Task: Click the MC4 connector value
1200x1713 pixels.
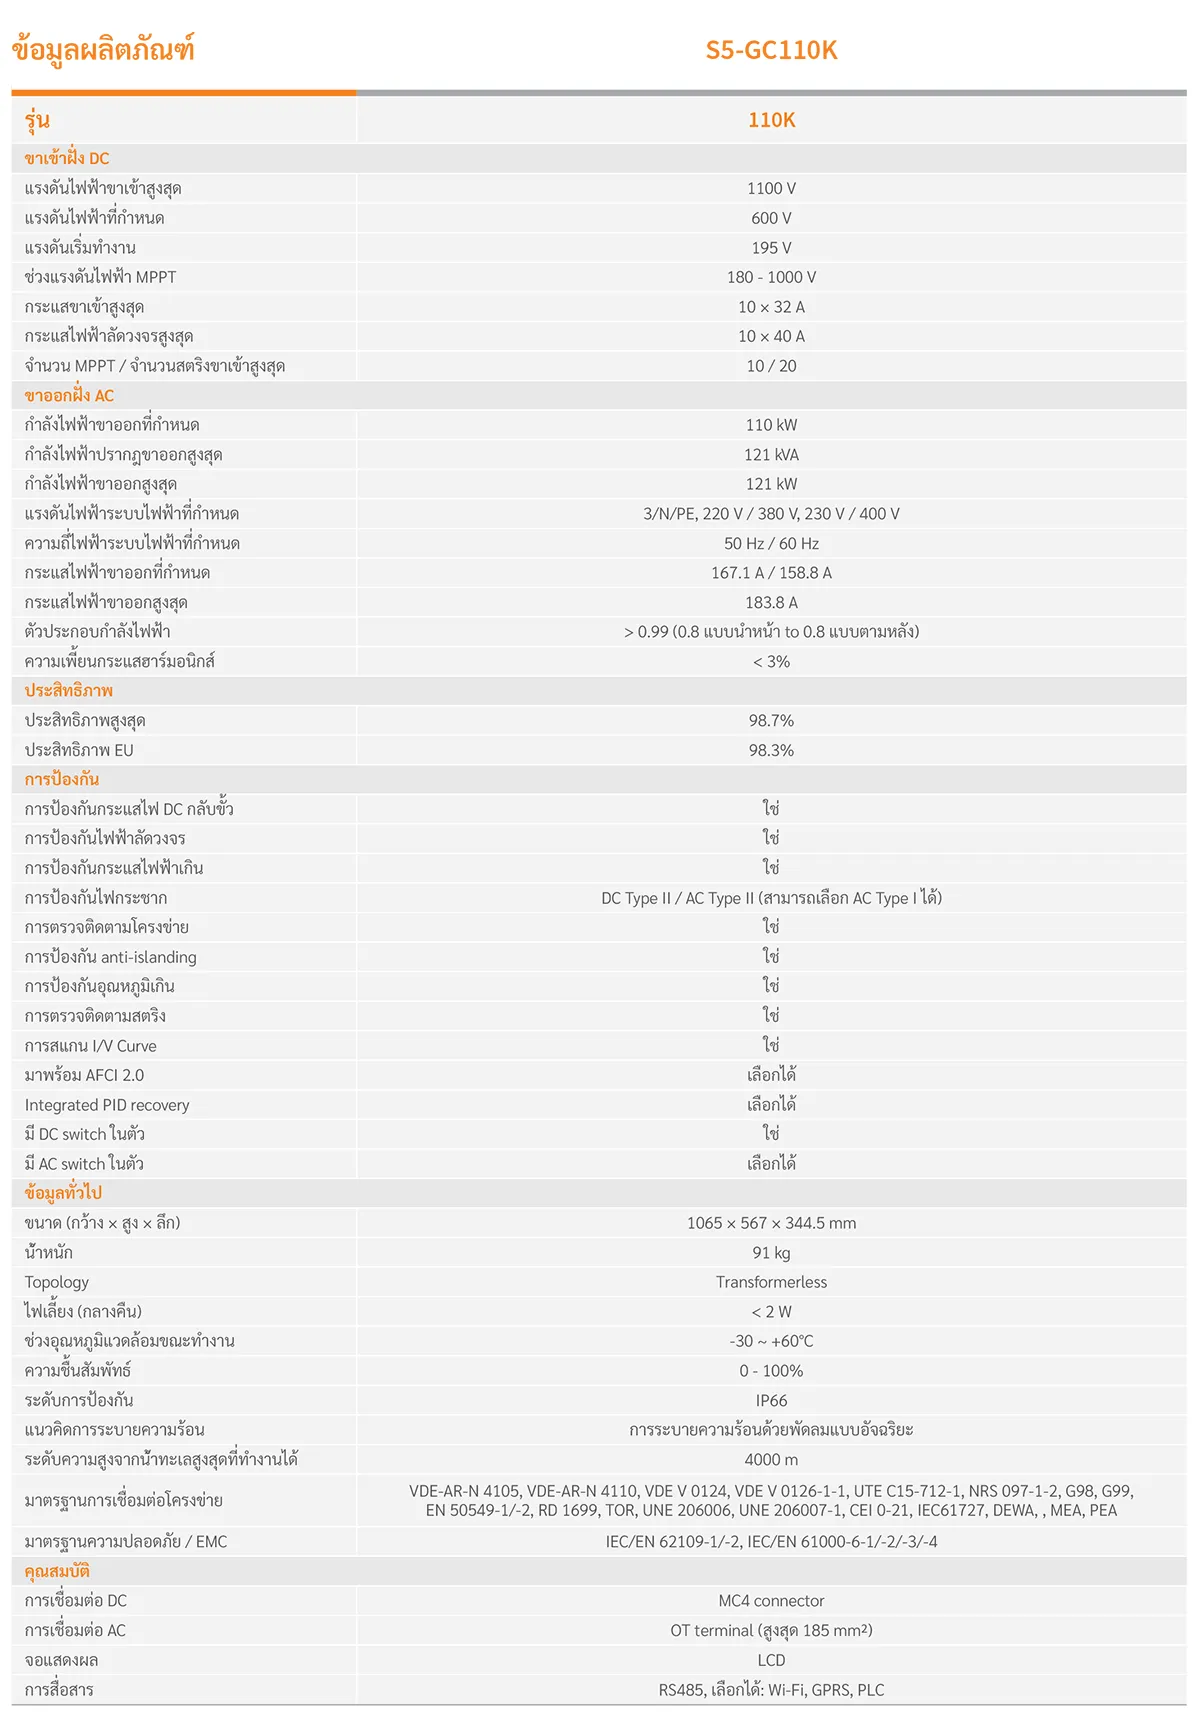Action: (771, 1601)
